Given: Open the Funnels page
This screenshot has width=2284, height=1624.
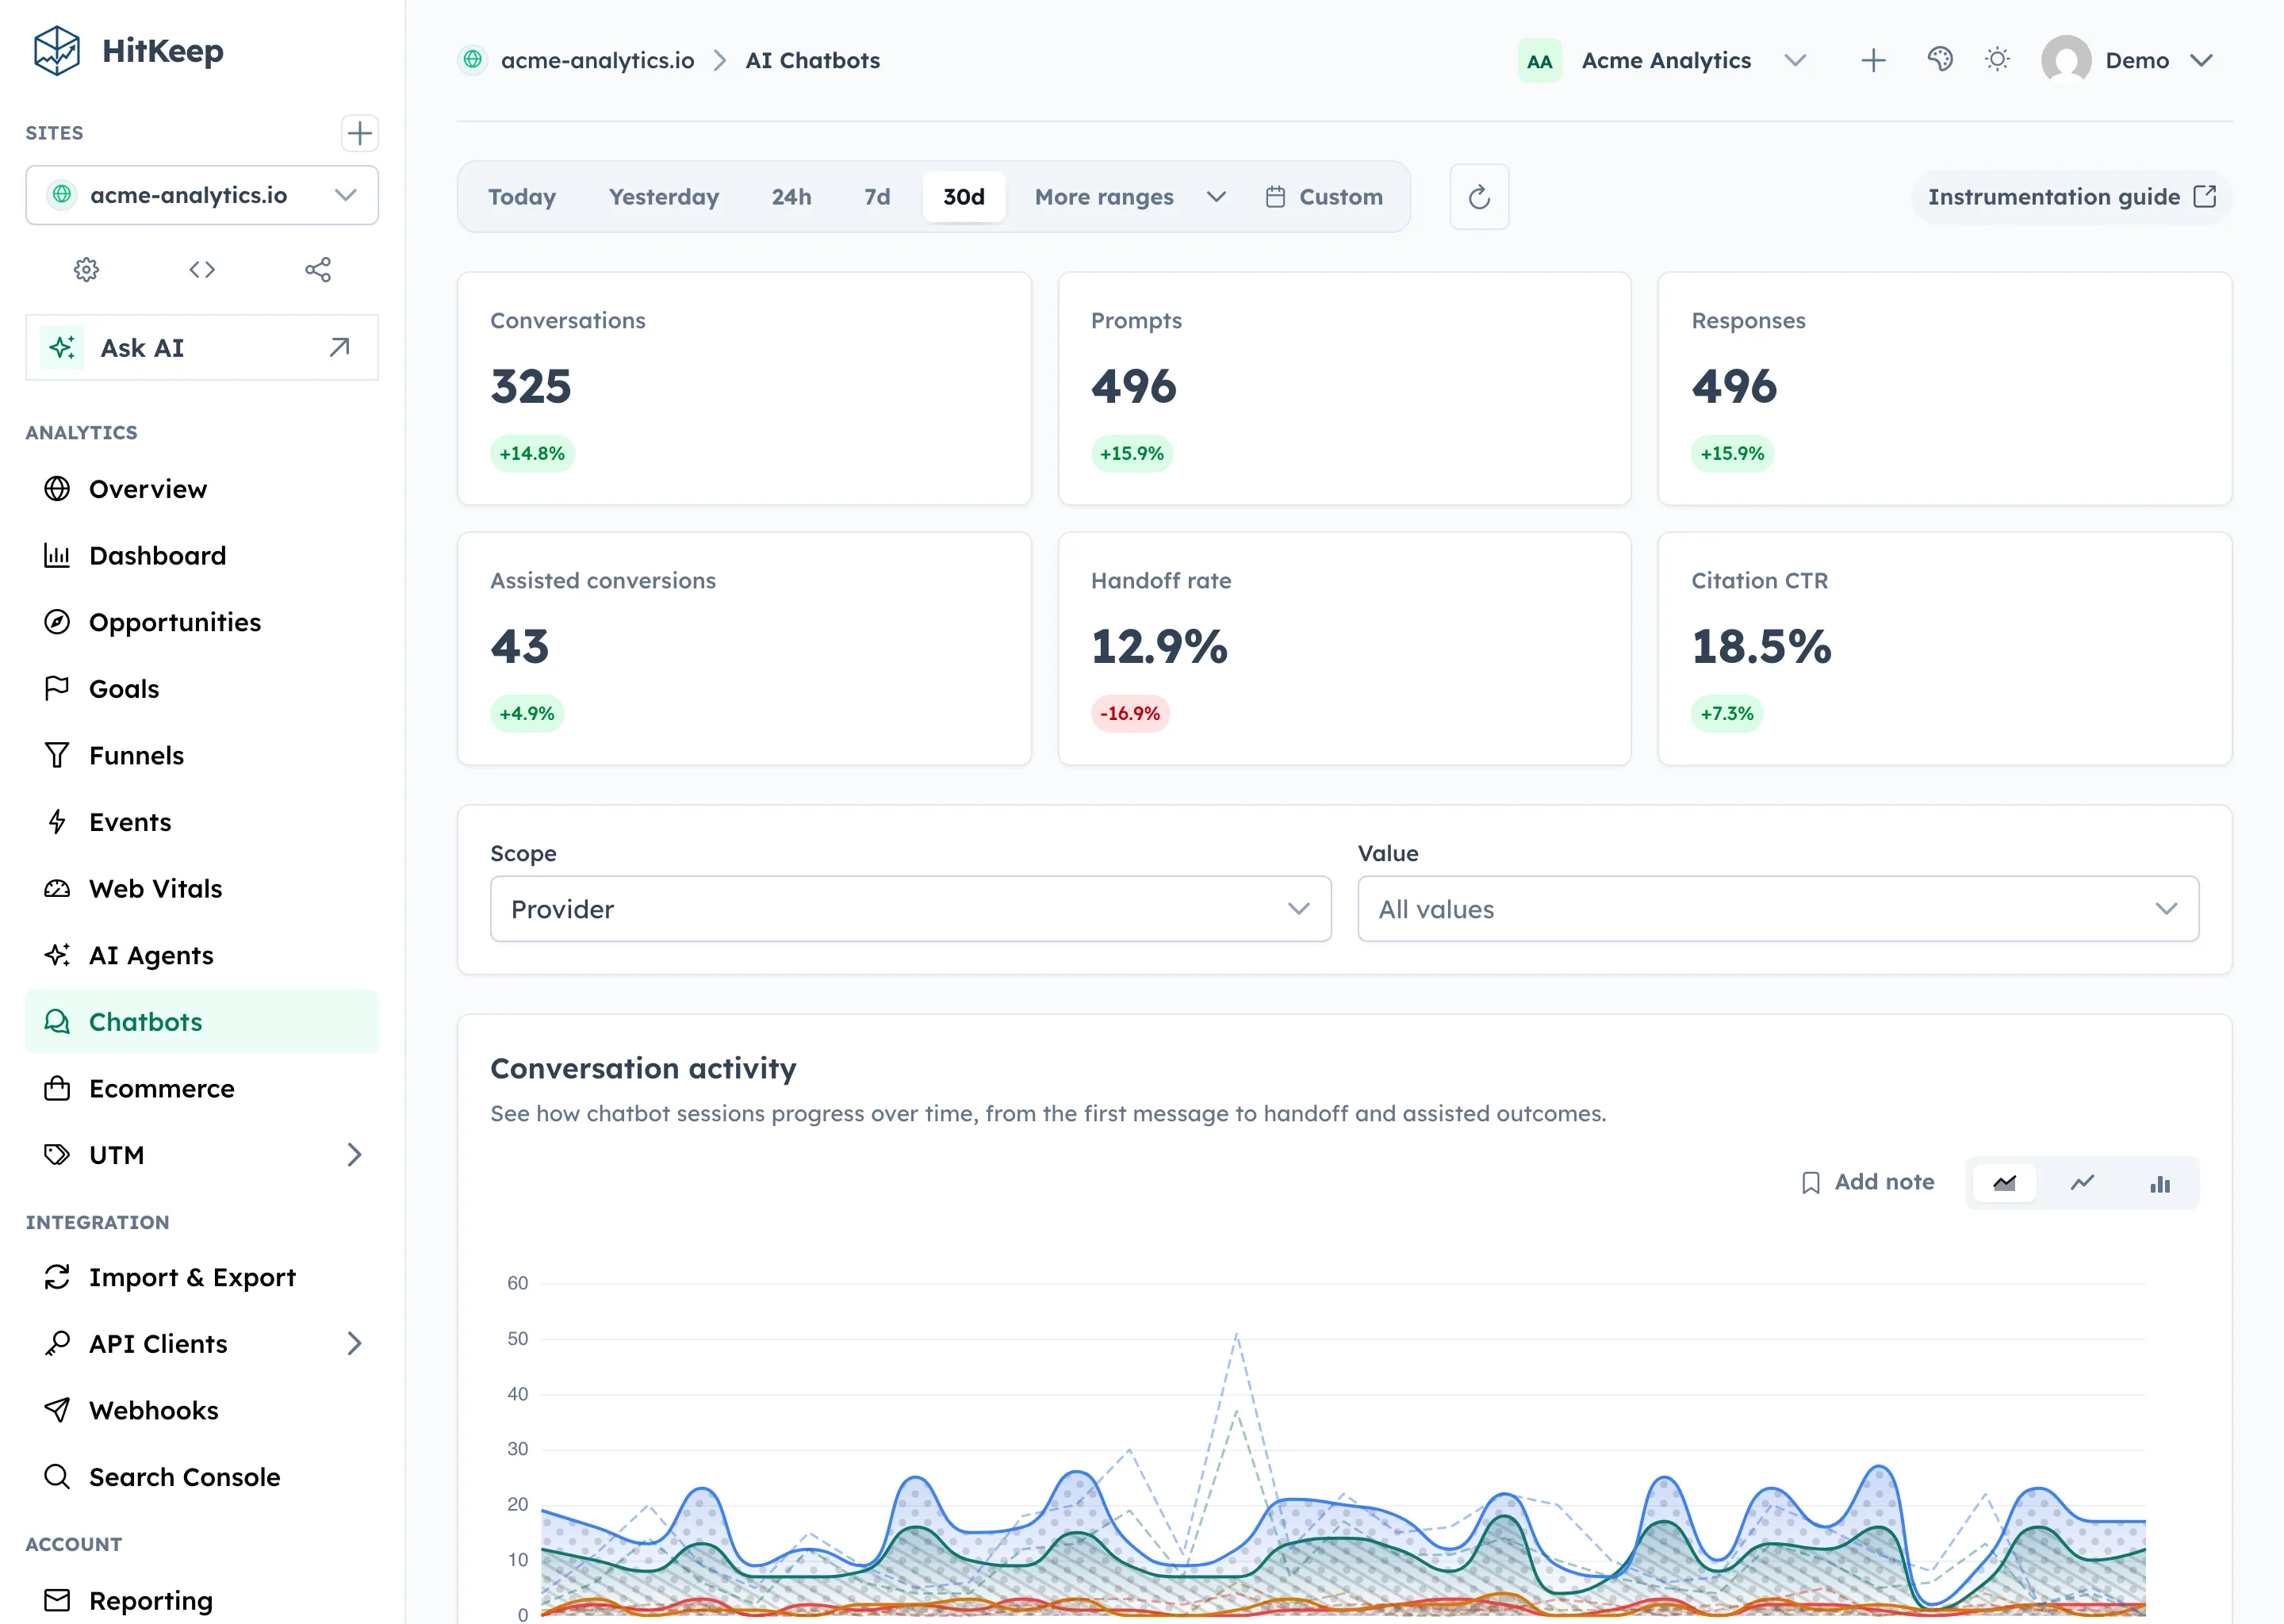Looking at the screenshot, I should (x=202, y=755).
